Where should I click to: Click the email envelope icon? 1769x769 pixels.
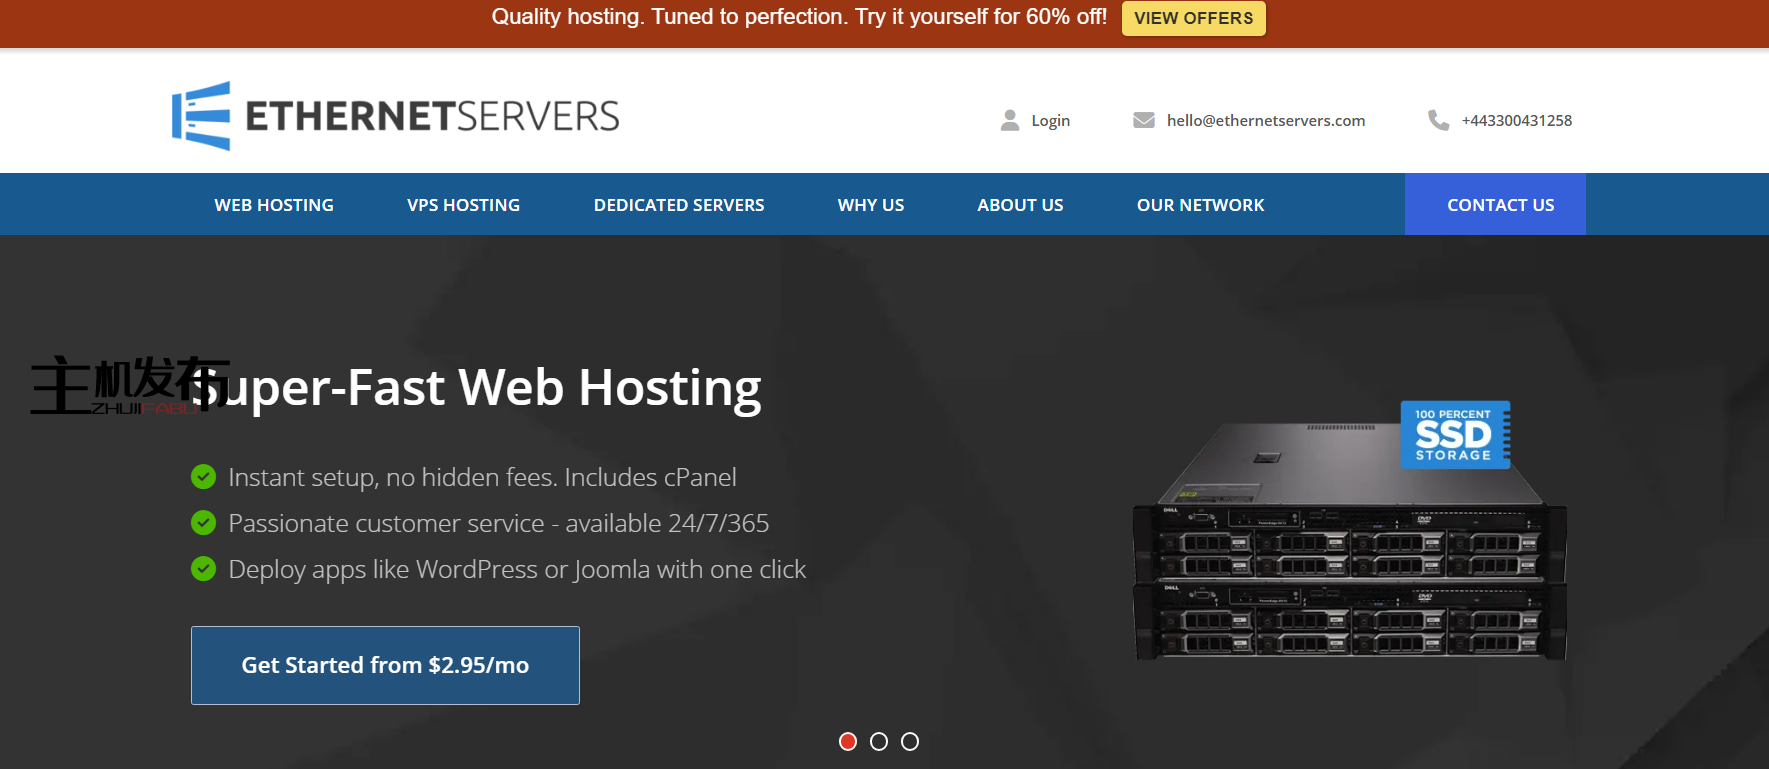(1143, 120)
